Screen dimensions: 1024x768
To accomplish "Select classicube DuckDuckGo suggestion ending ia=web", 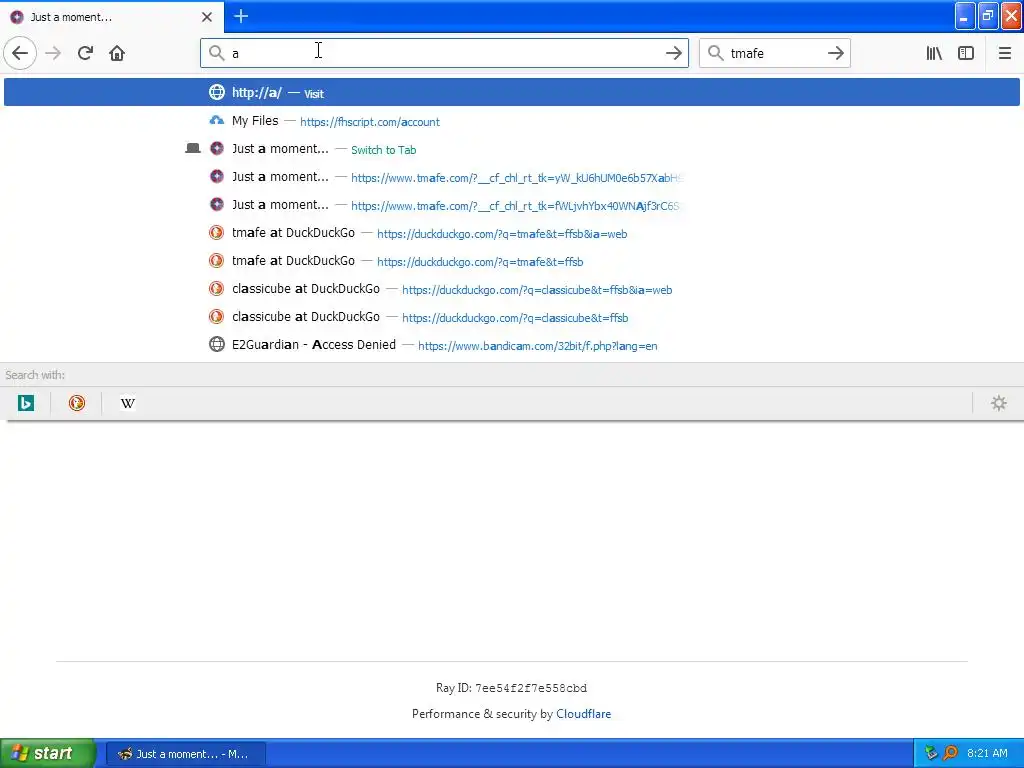I will (x=512, y=289).
